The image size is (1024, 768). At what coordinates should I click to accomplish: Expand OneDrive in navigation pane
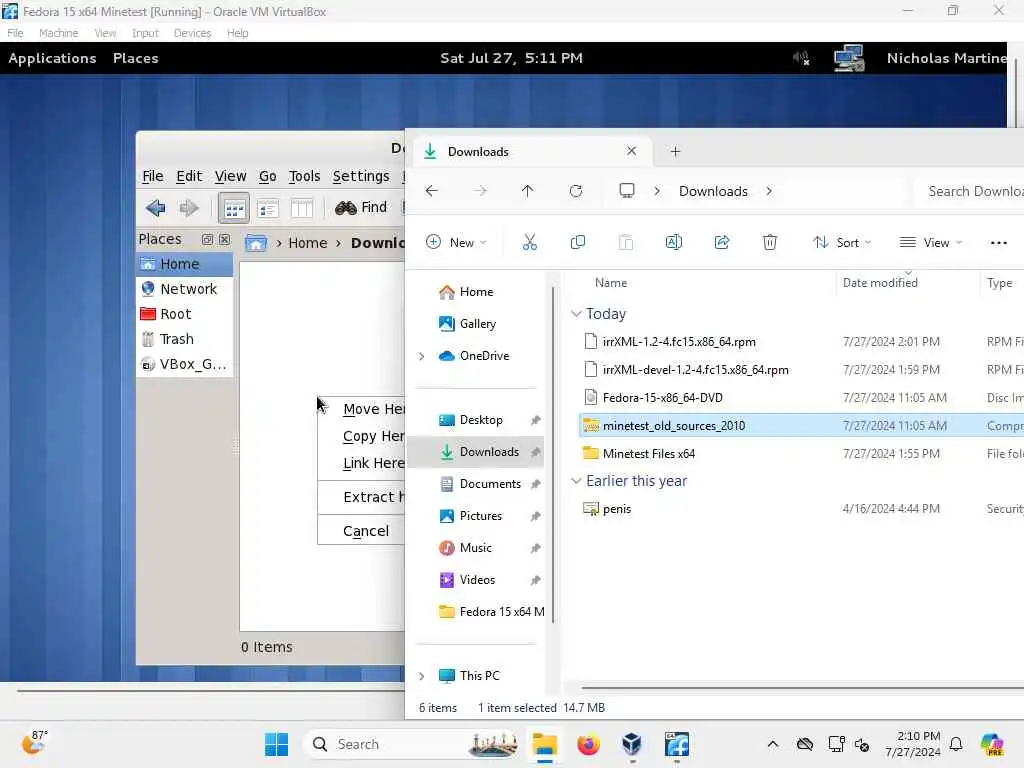[x=421, y=356]
